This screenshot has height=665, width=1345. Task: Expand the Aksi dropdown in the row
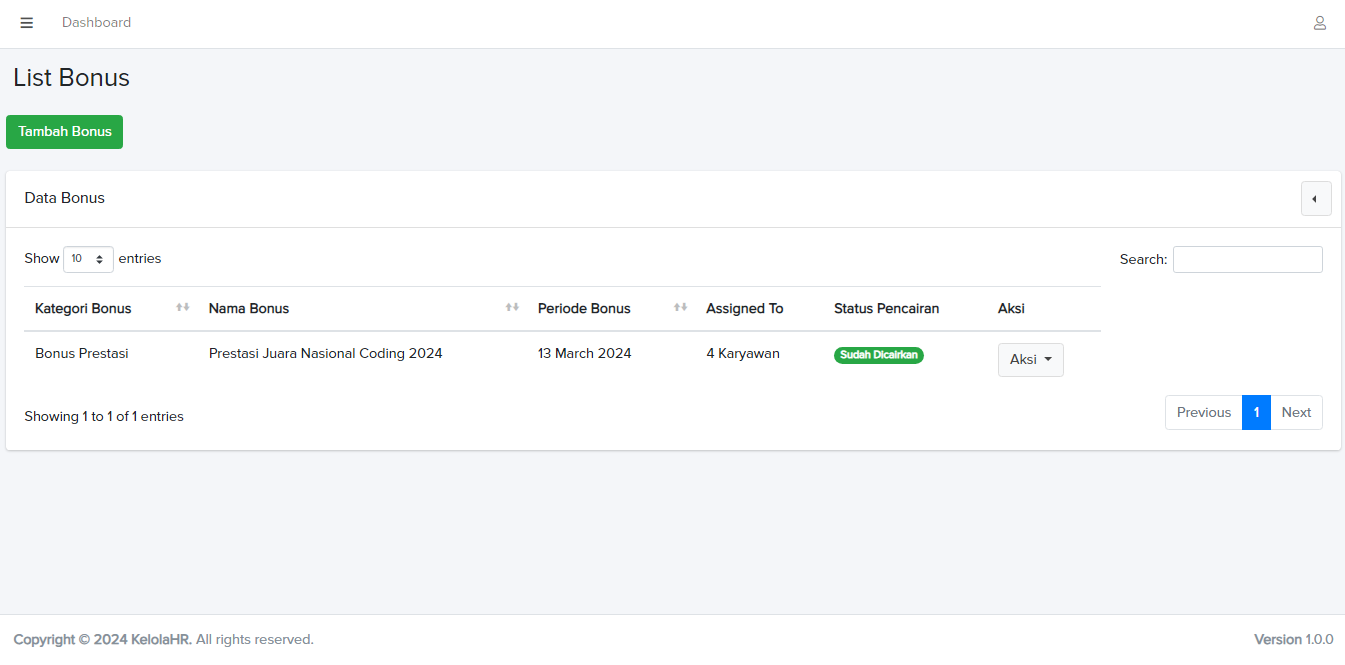tap(1030, 360)
